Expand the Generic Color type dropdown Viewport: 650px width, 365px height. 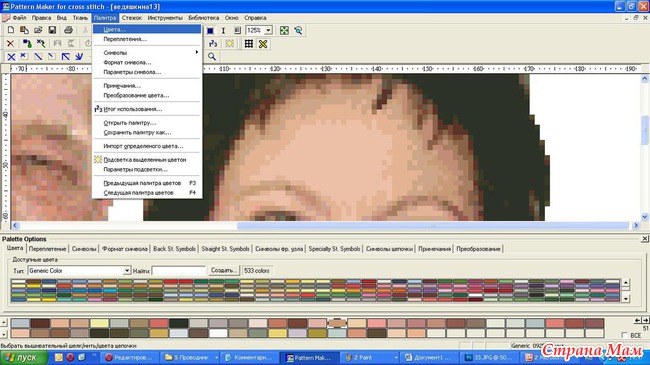coord(127,271)
